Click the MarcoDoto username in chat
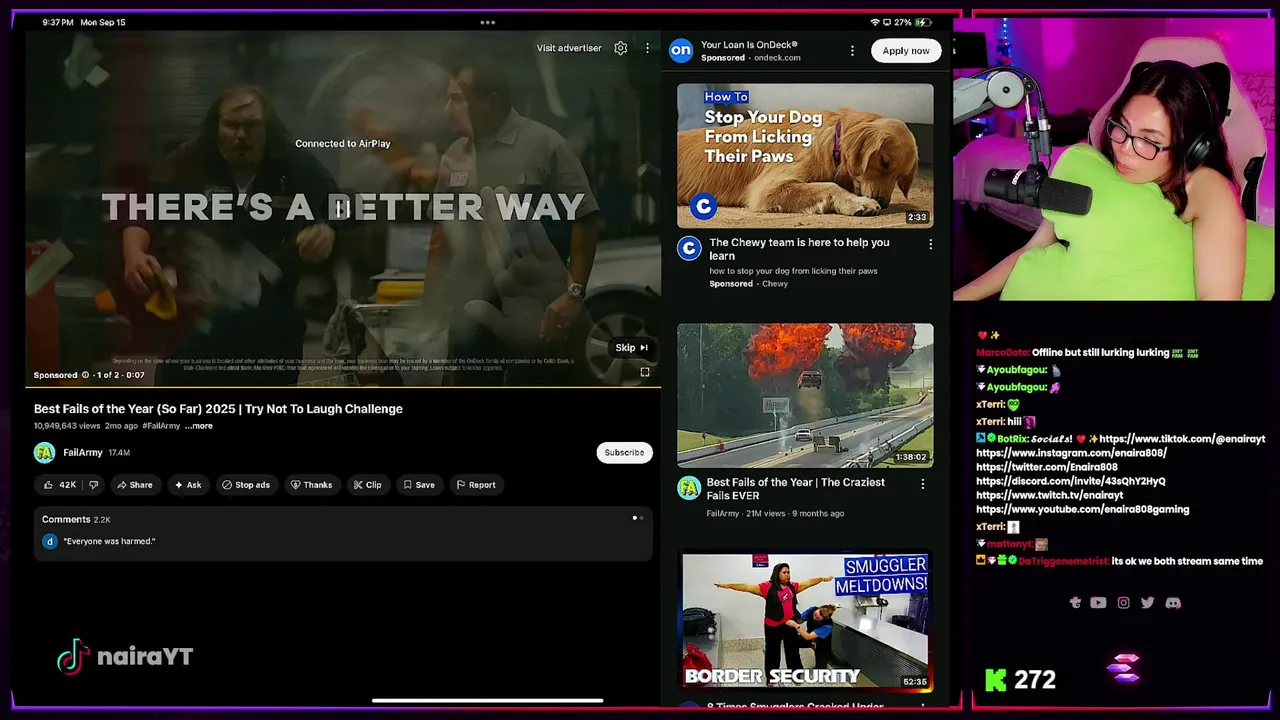The height and width of the screenshot is (720, 1280). [x=1003, y=352]
